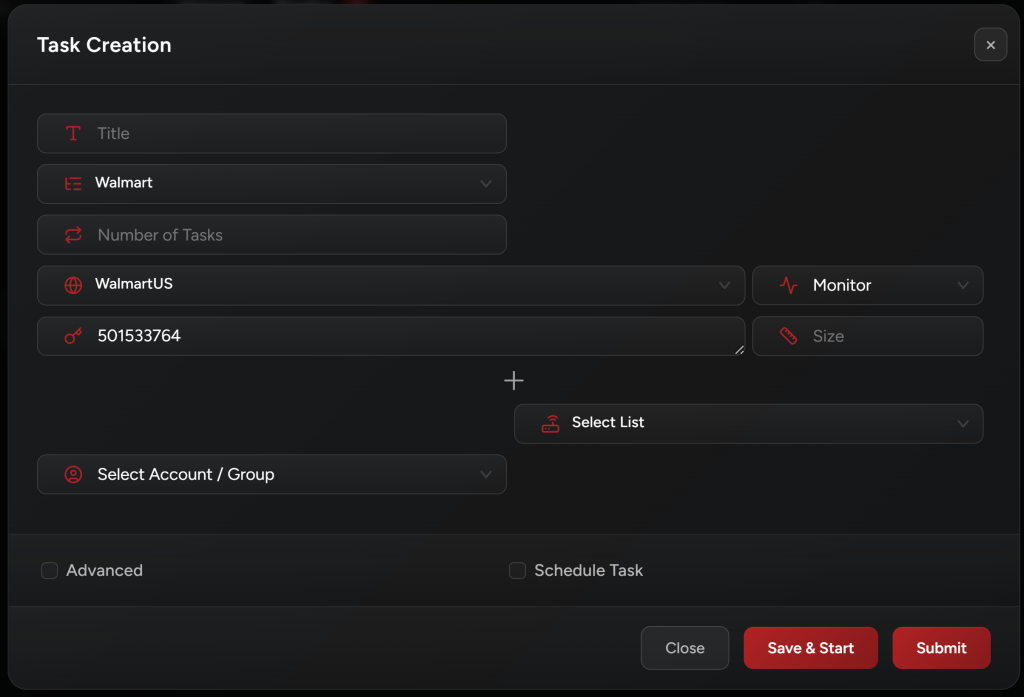Click the red T icon in Title field
Screen dimensions: 1024x697
73,133
